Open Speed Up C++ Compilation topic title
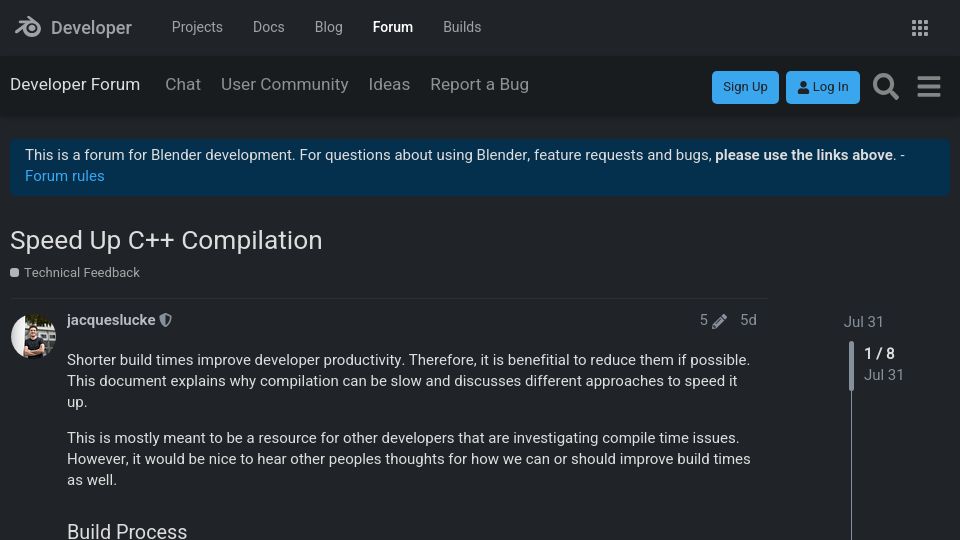Viewport: 960px width, 540px height. [167, 241]
